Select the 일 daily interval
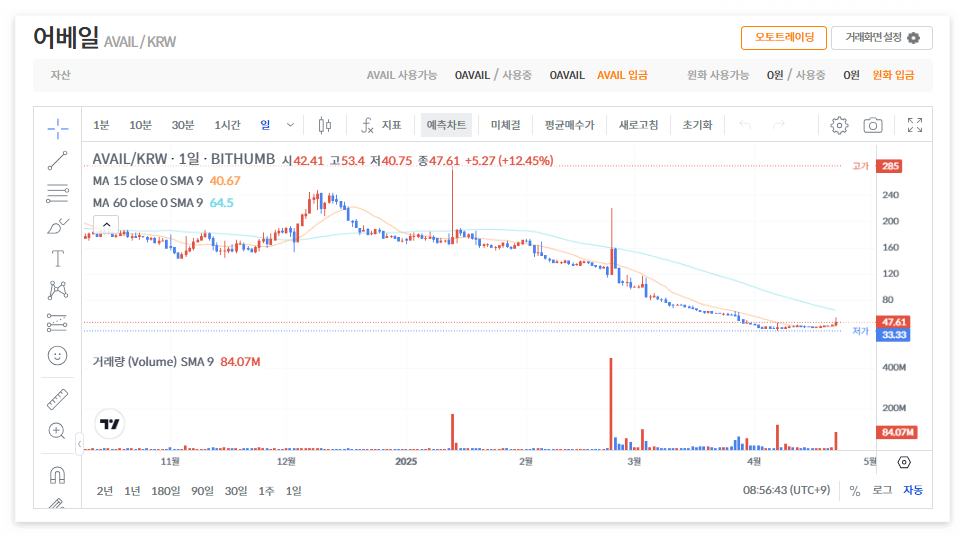Viewport: 965px width, 537px height. (265, 125)
